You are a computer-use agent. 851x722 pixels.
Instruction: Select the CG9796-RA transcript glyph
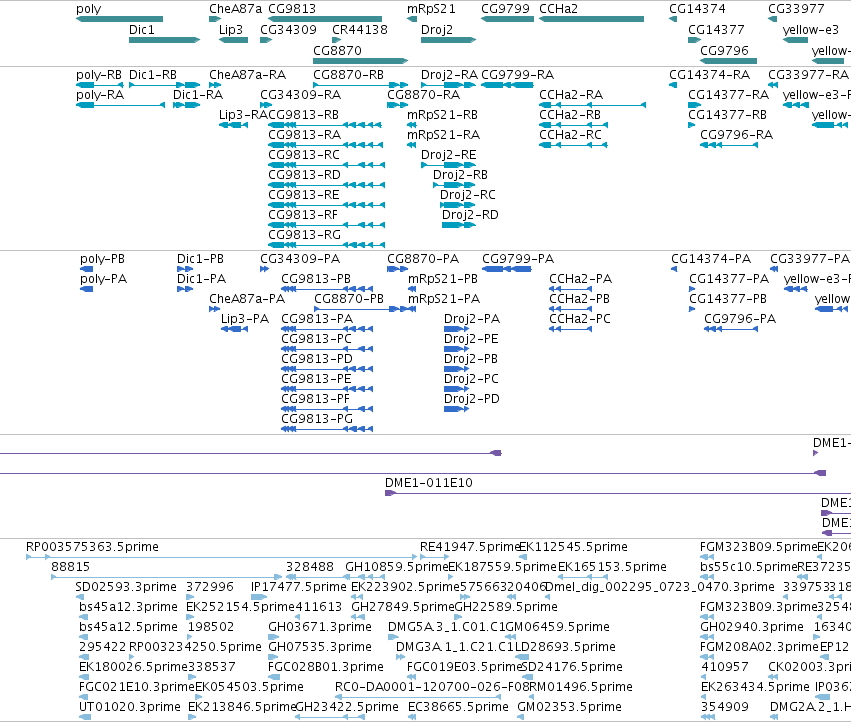click(x=729, y=145)
